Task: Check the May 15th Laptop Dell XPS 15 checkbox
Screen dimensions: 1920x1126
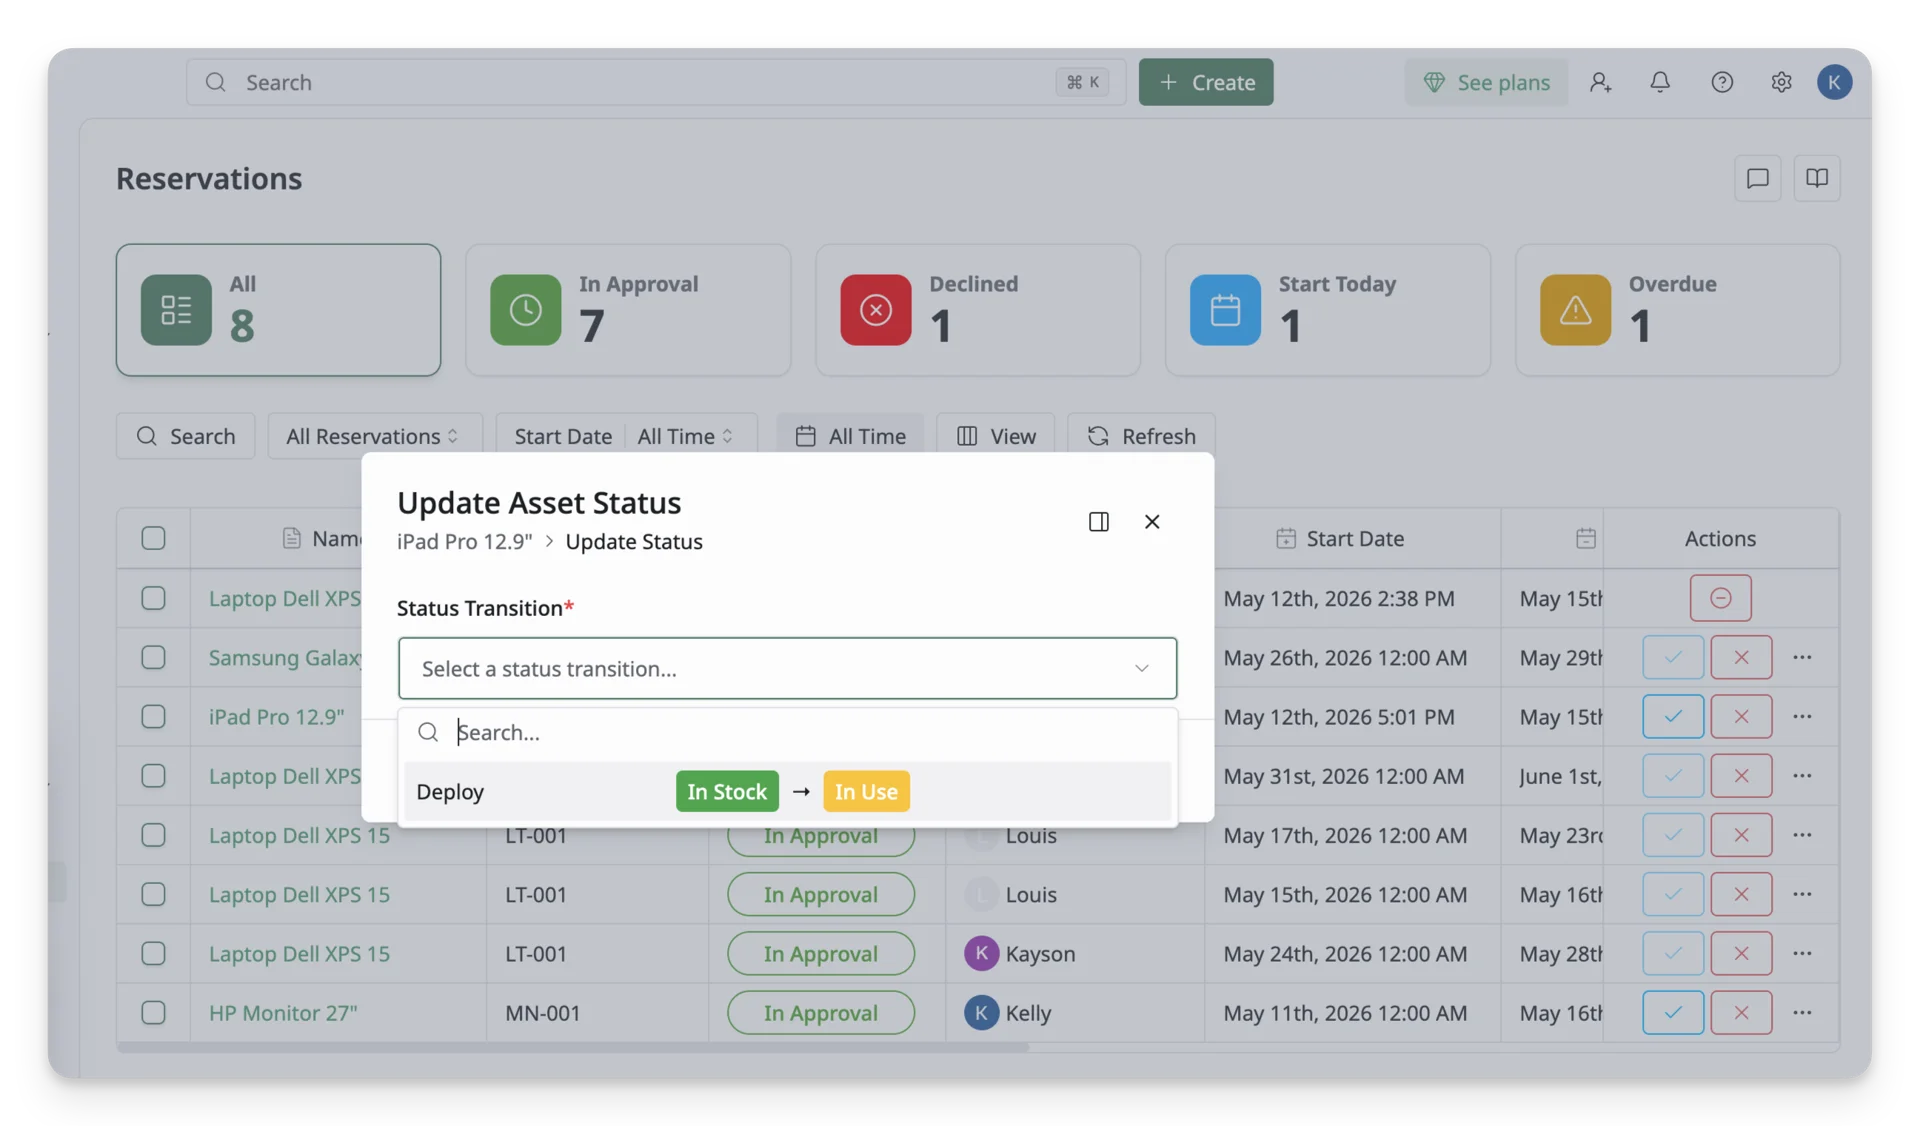Action: point(153,894)
